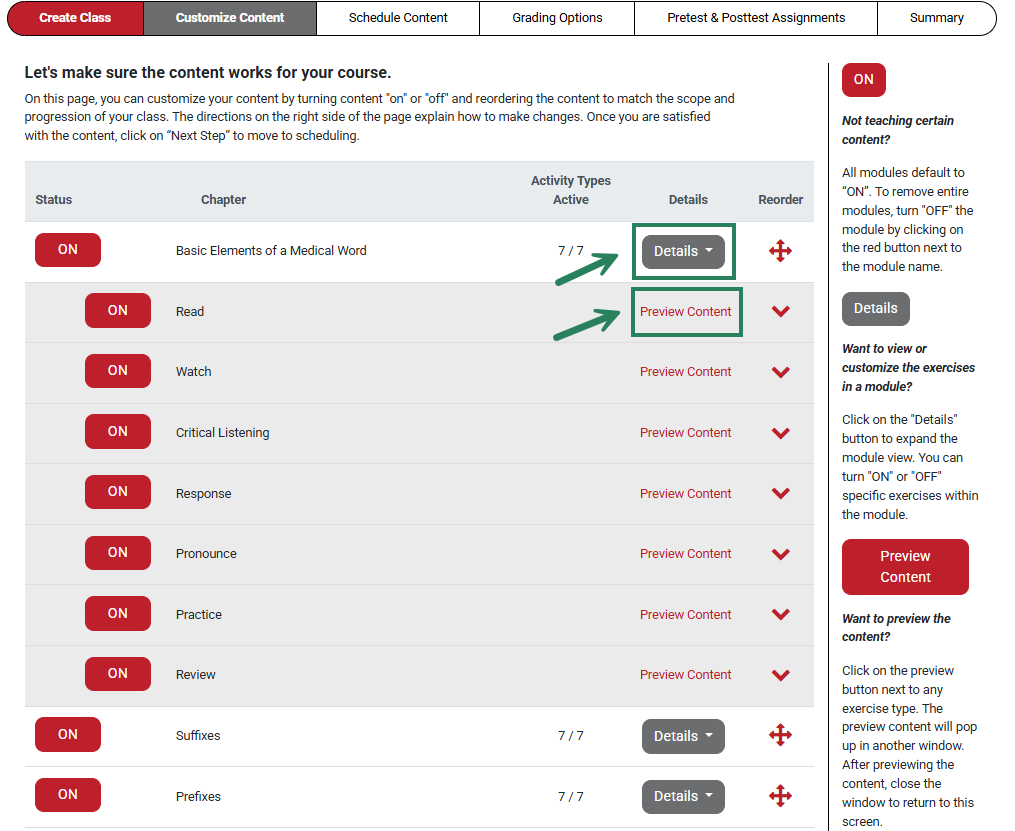The width and height of the screenshot is (1015, 831).
Task: Expand the Details dropdown on the Prefixes row
Action: [683, 796]
